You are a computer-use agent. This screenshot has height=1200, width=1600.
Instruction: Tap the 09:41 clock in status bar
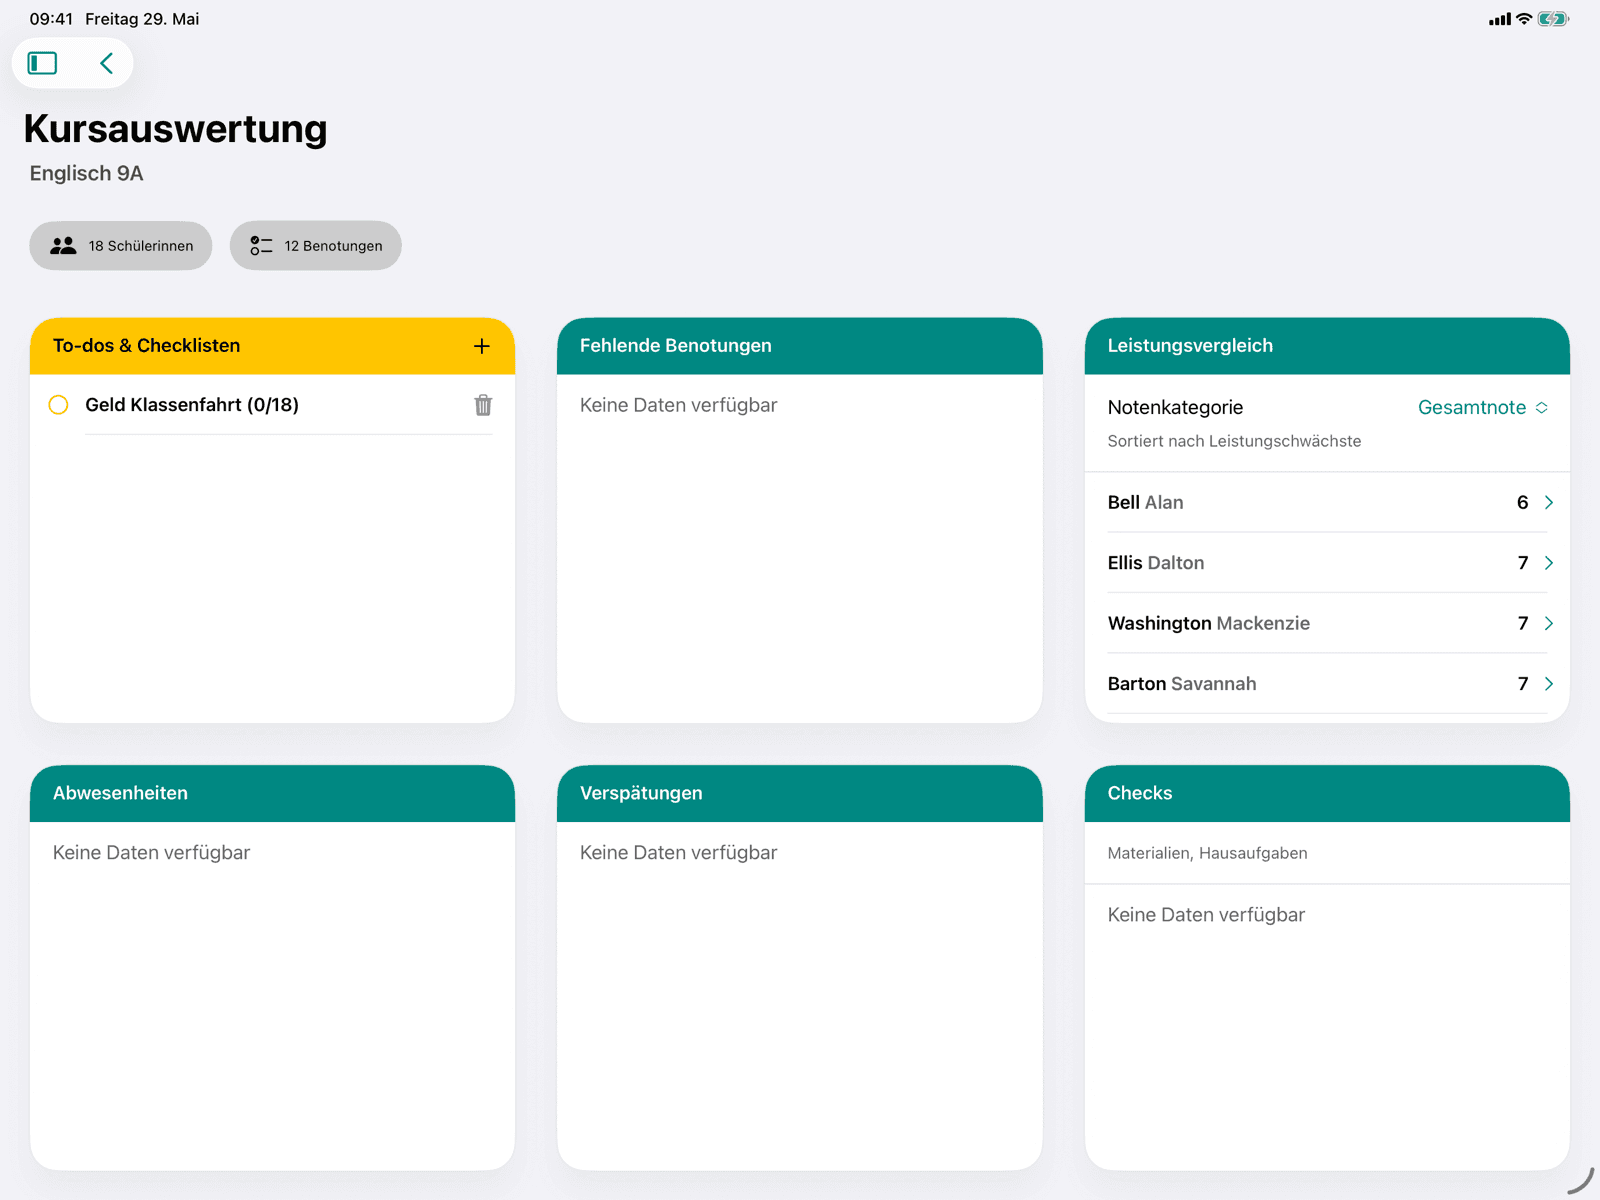[51, 19]
